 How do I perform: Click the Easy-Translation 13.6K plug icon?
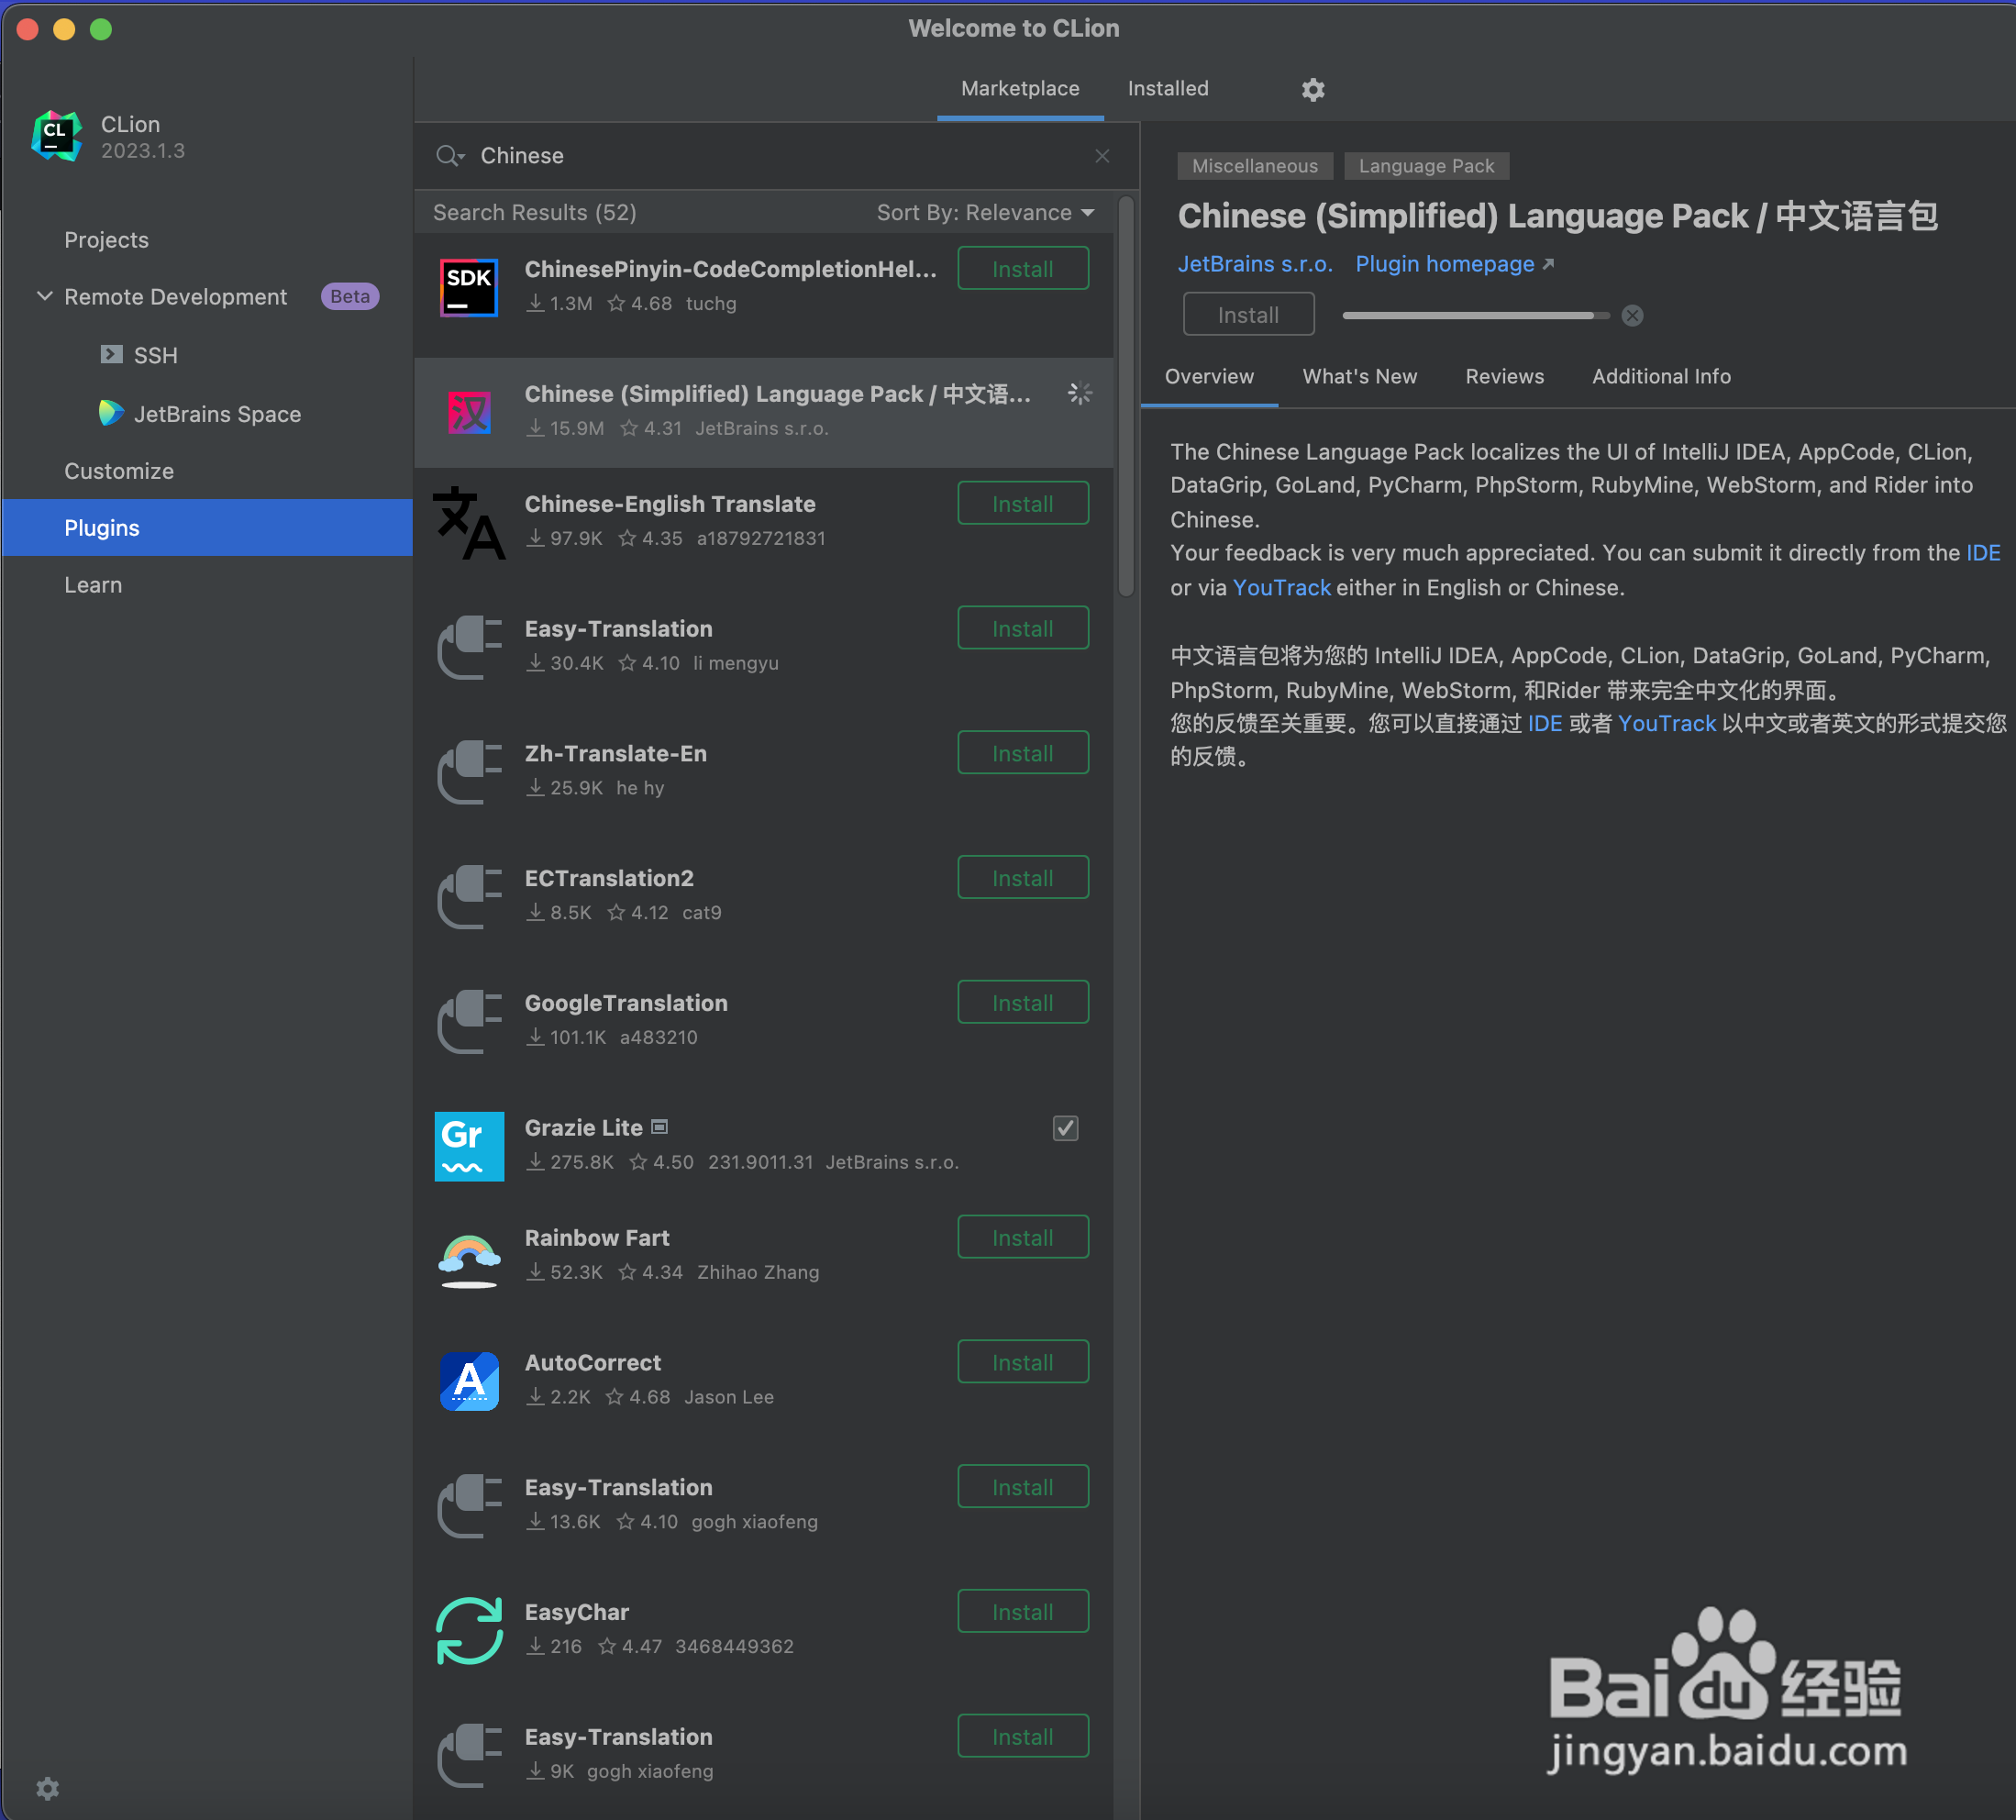click(x=469, y=1506)
